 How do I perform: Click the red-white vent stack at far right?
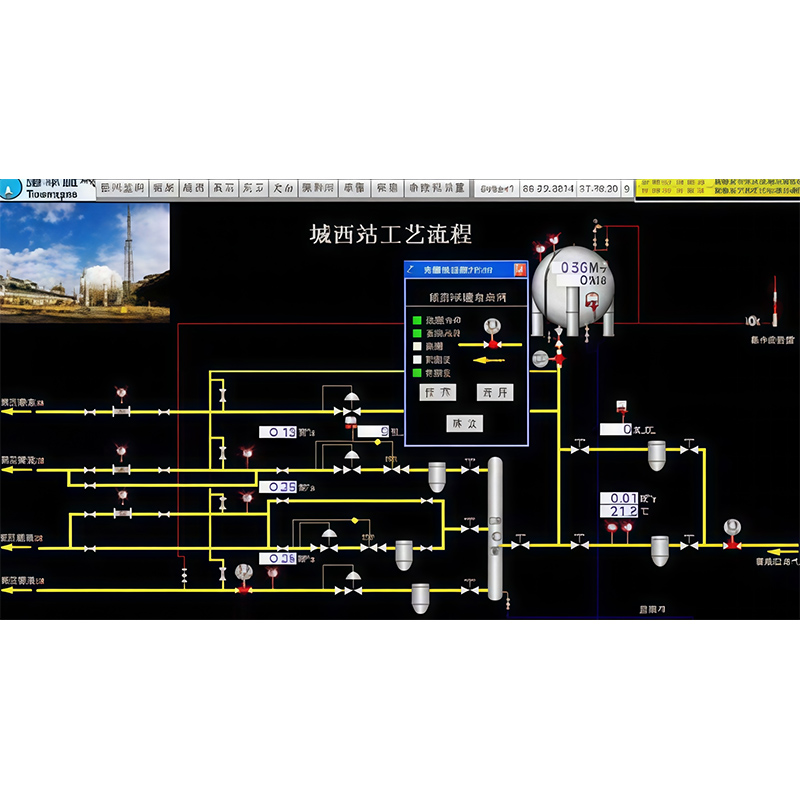tap(774, 302)
